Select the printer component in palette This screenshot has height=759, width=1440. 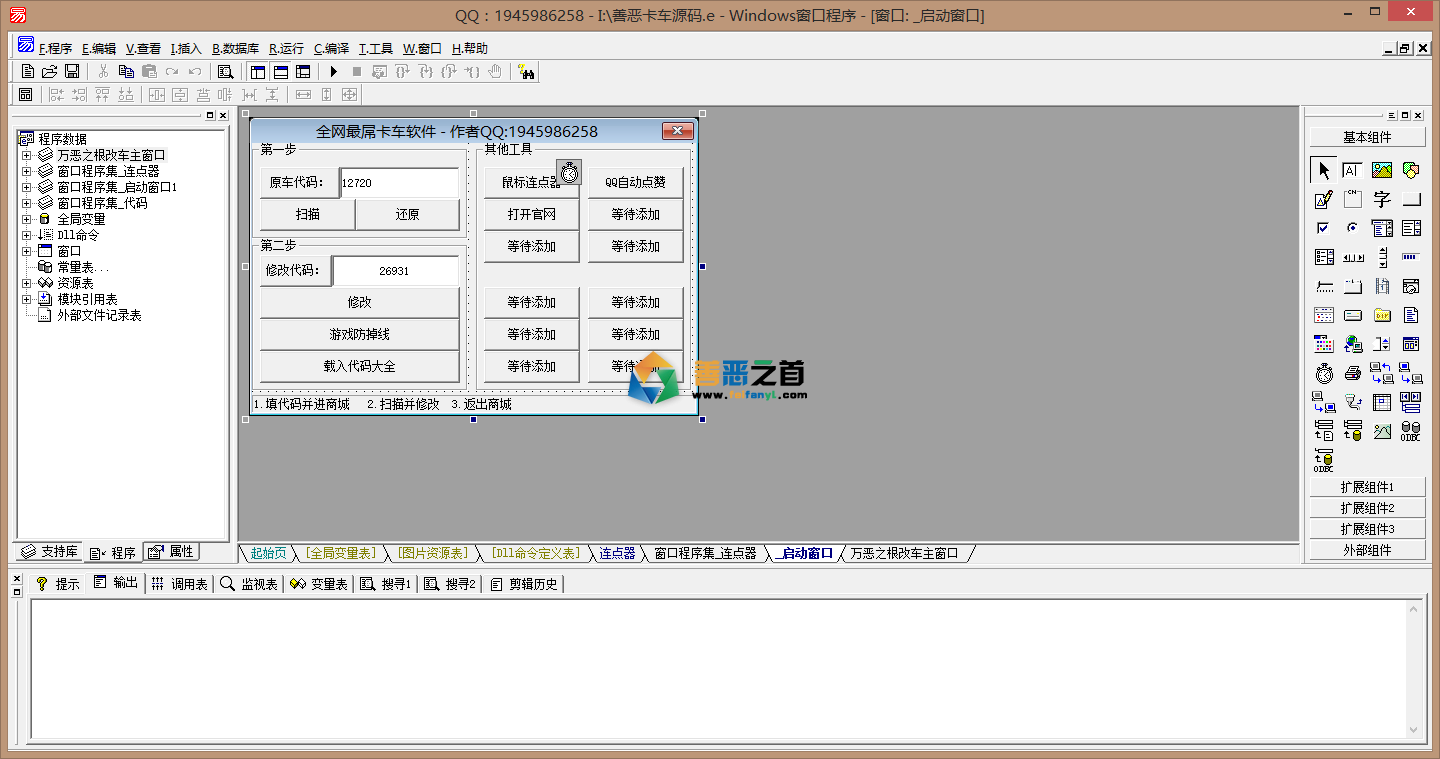point(1353,373)
